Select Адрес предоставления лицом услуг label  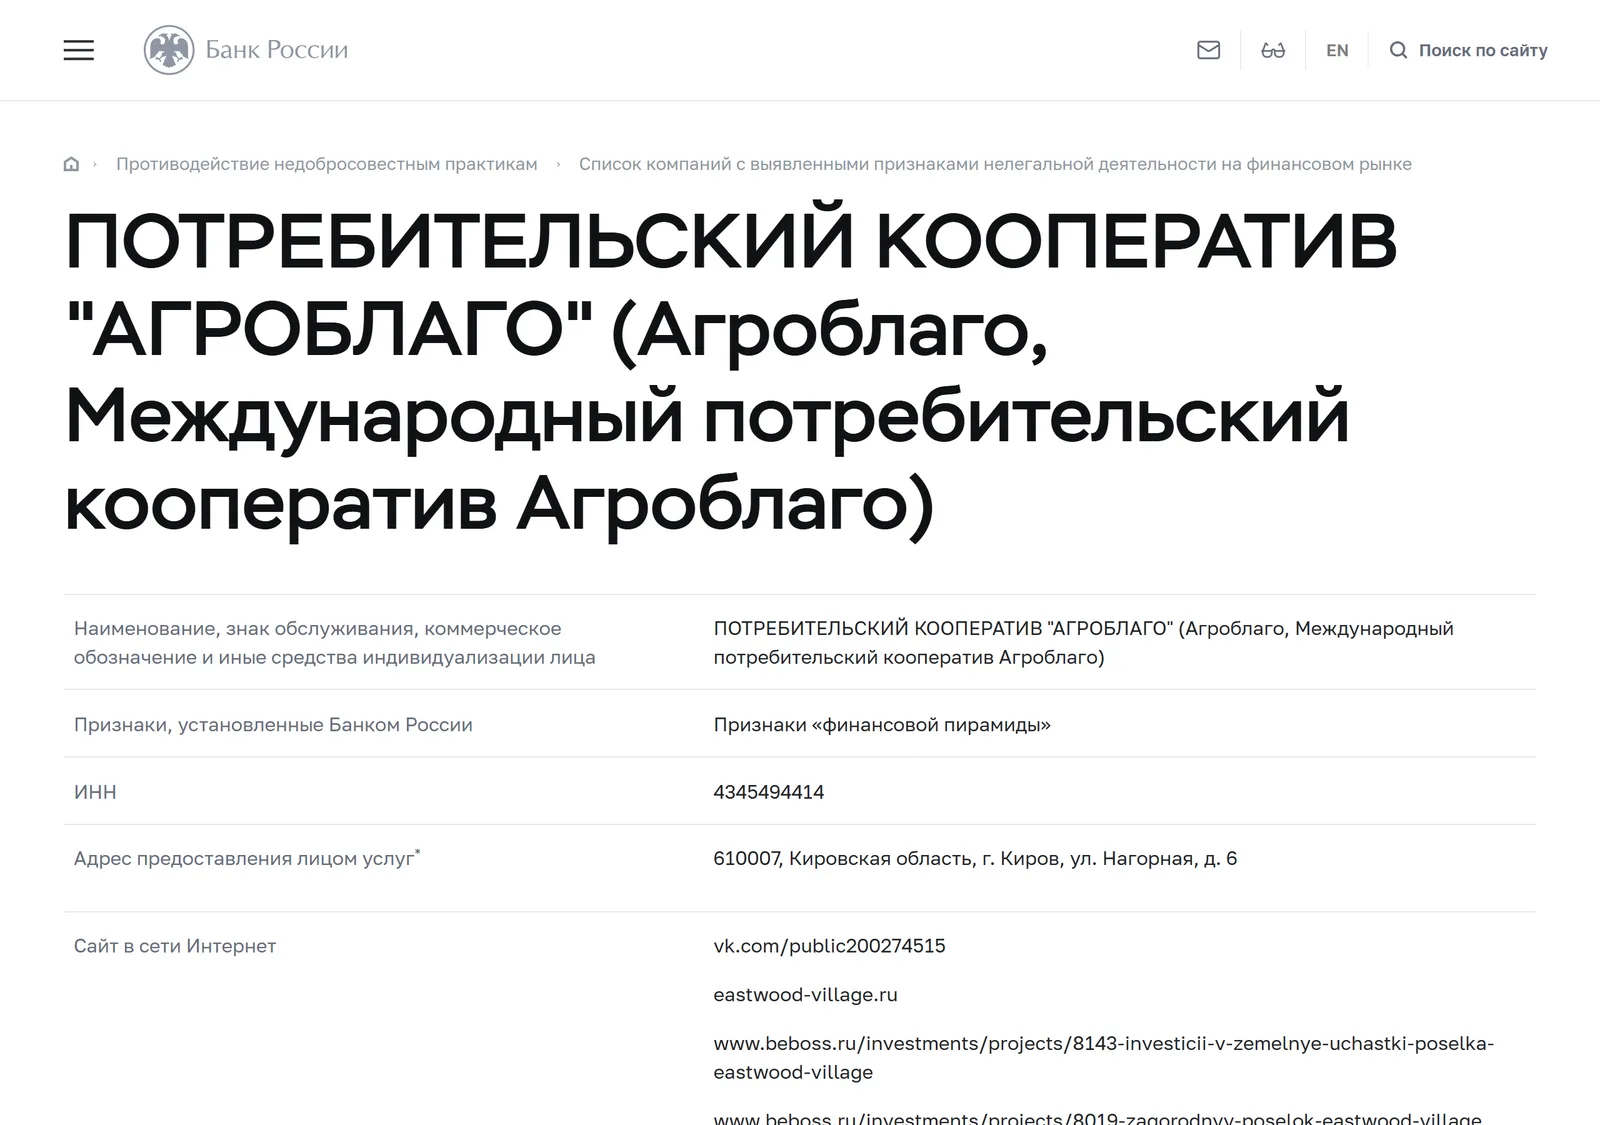tap(247, 858)
